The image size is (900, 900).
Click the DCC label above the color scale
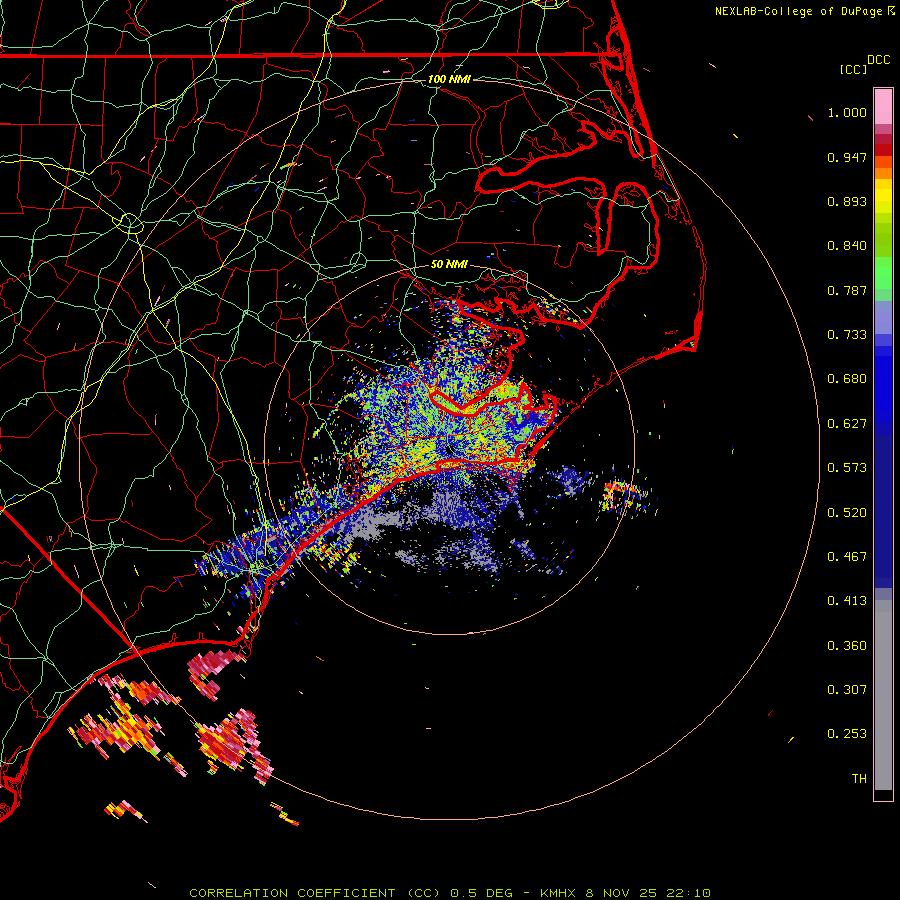tap(878, 60)
